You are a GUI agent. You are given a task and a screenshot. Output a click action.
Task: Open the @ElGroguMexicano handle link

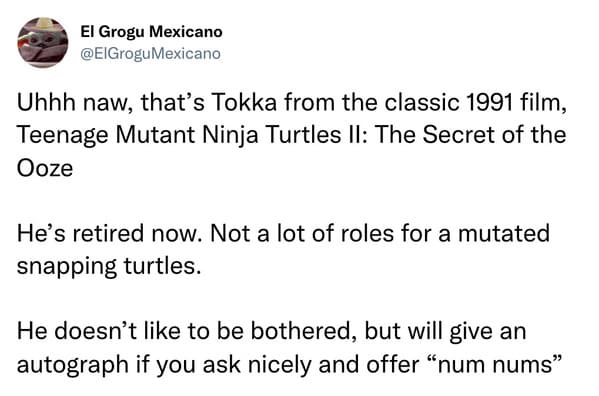click(151, 53)
